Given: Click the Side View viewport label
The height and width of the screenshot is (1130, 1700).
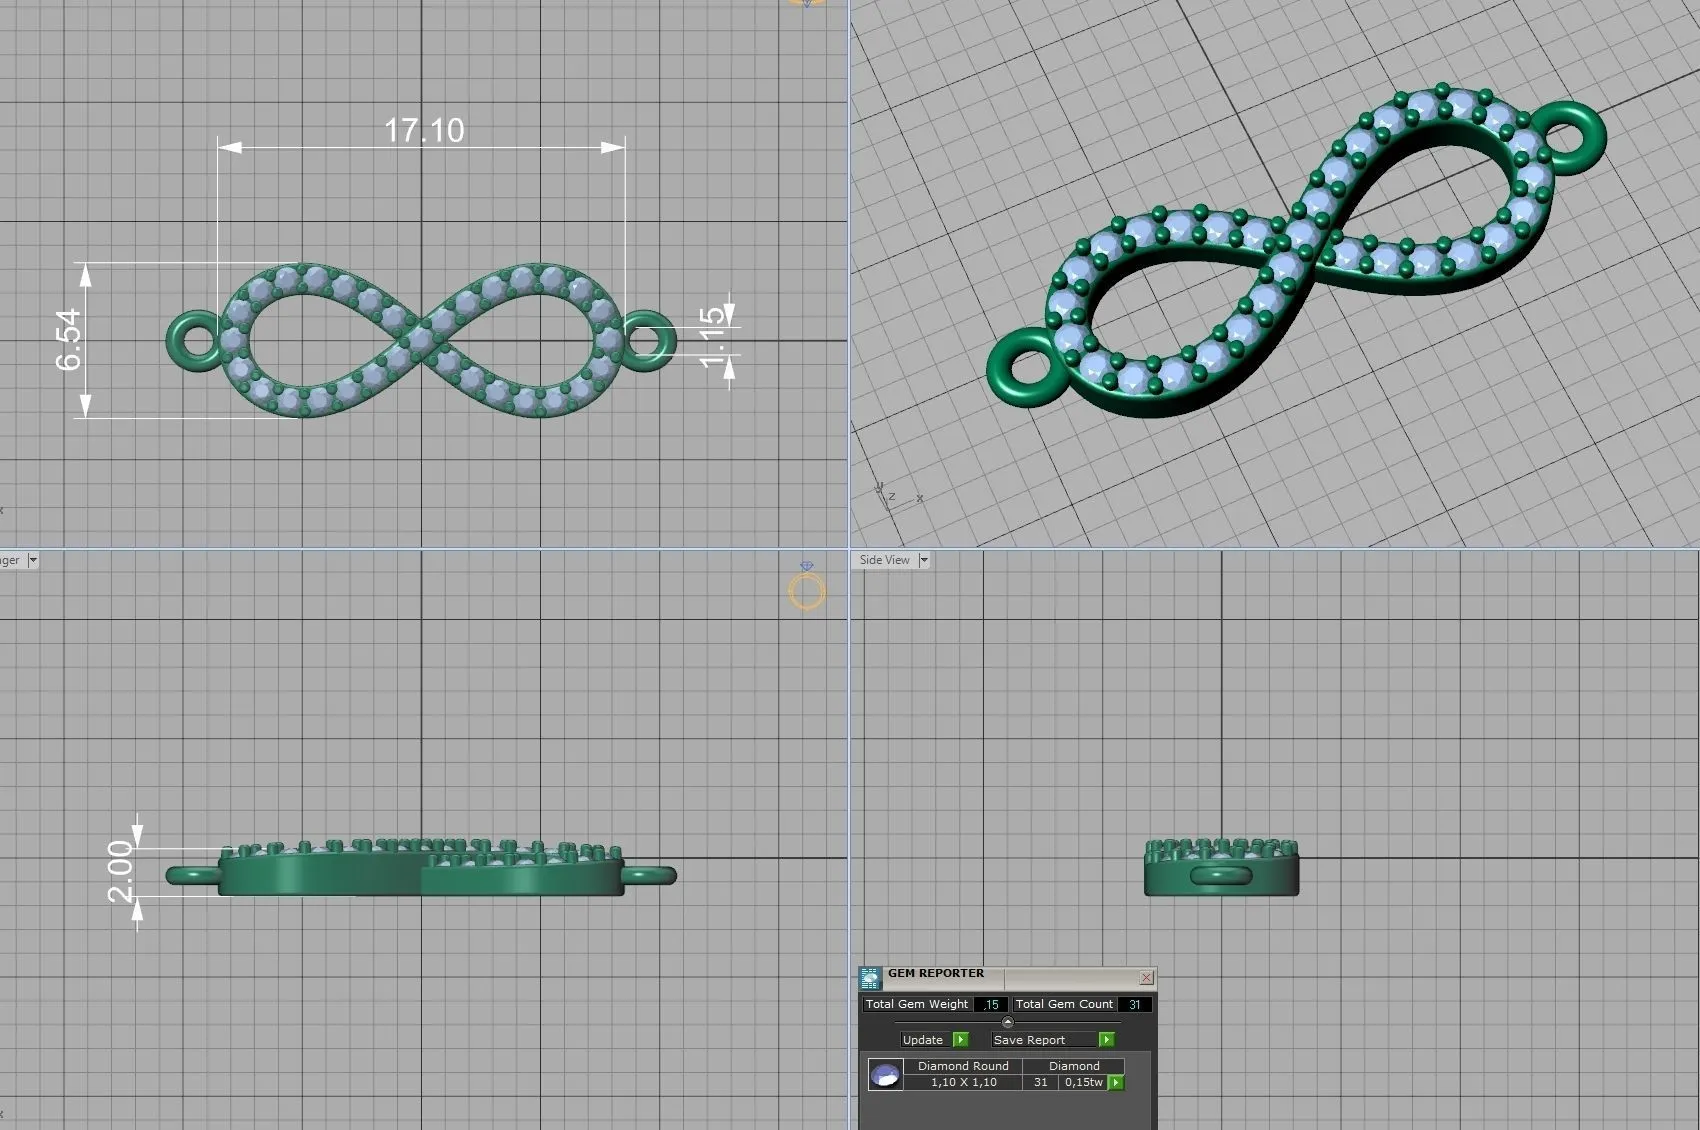Looking at the screenshot, I should pyautogui.click(x=884, y=560).
